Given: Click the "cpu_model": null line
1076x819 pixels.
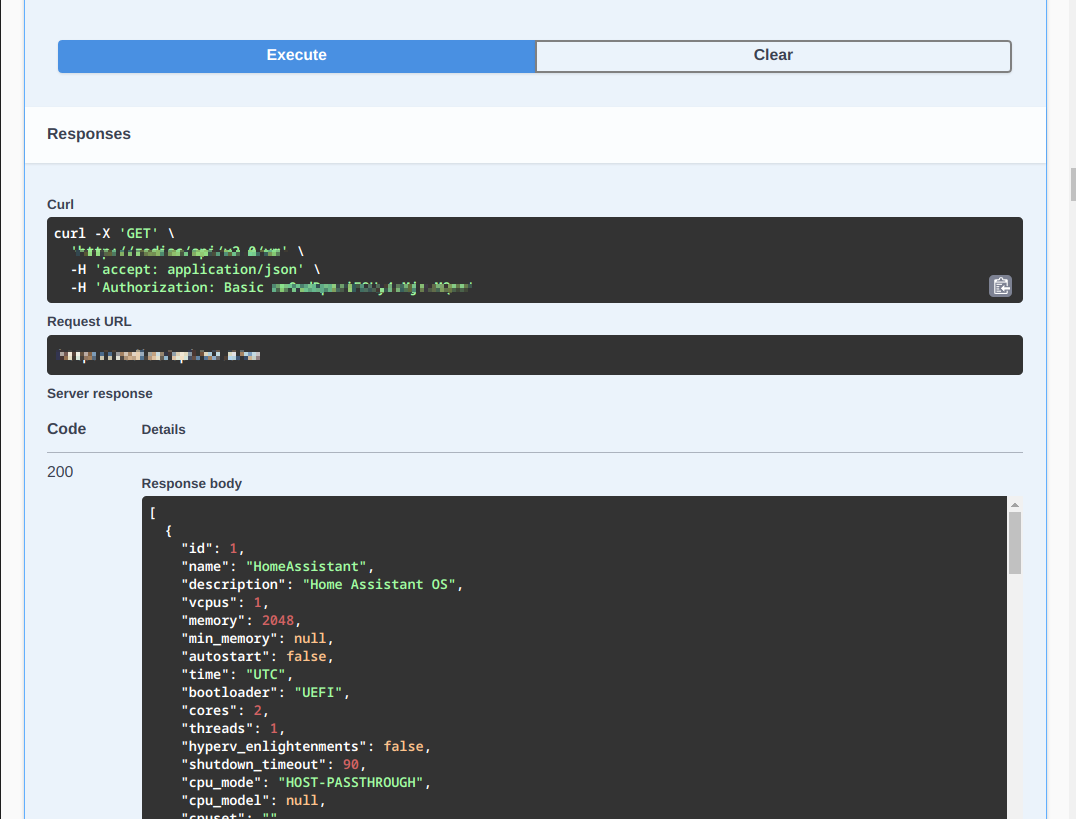Looking at the screenshot, I should coord(253,800).
